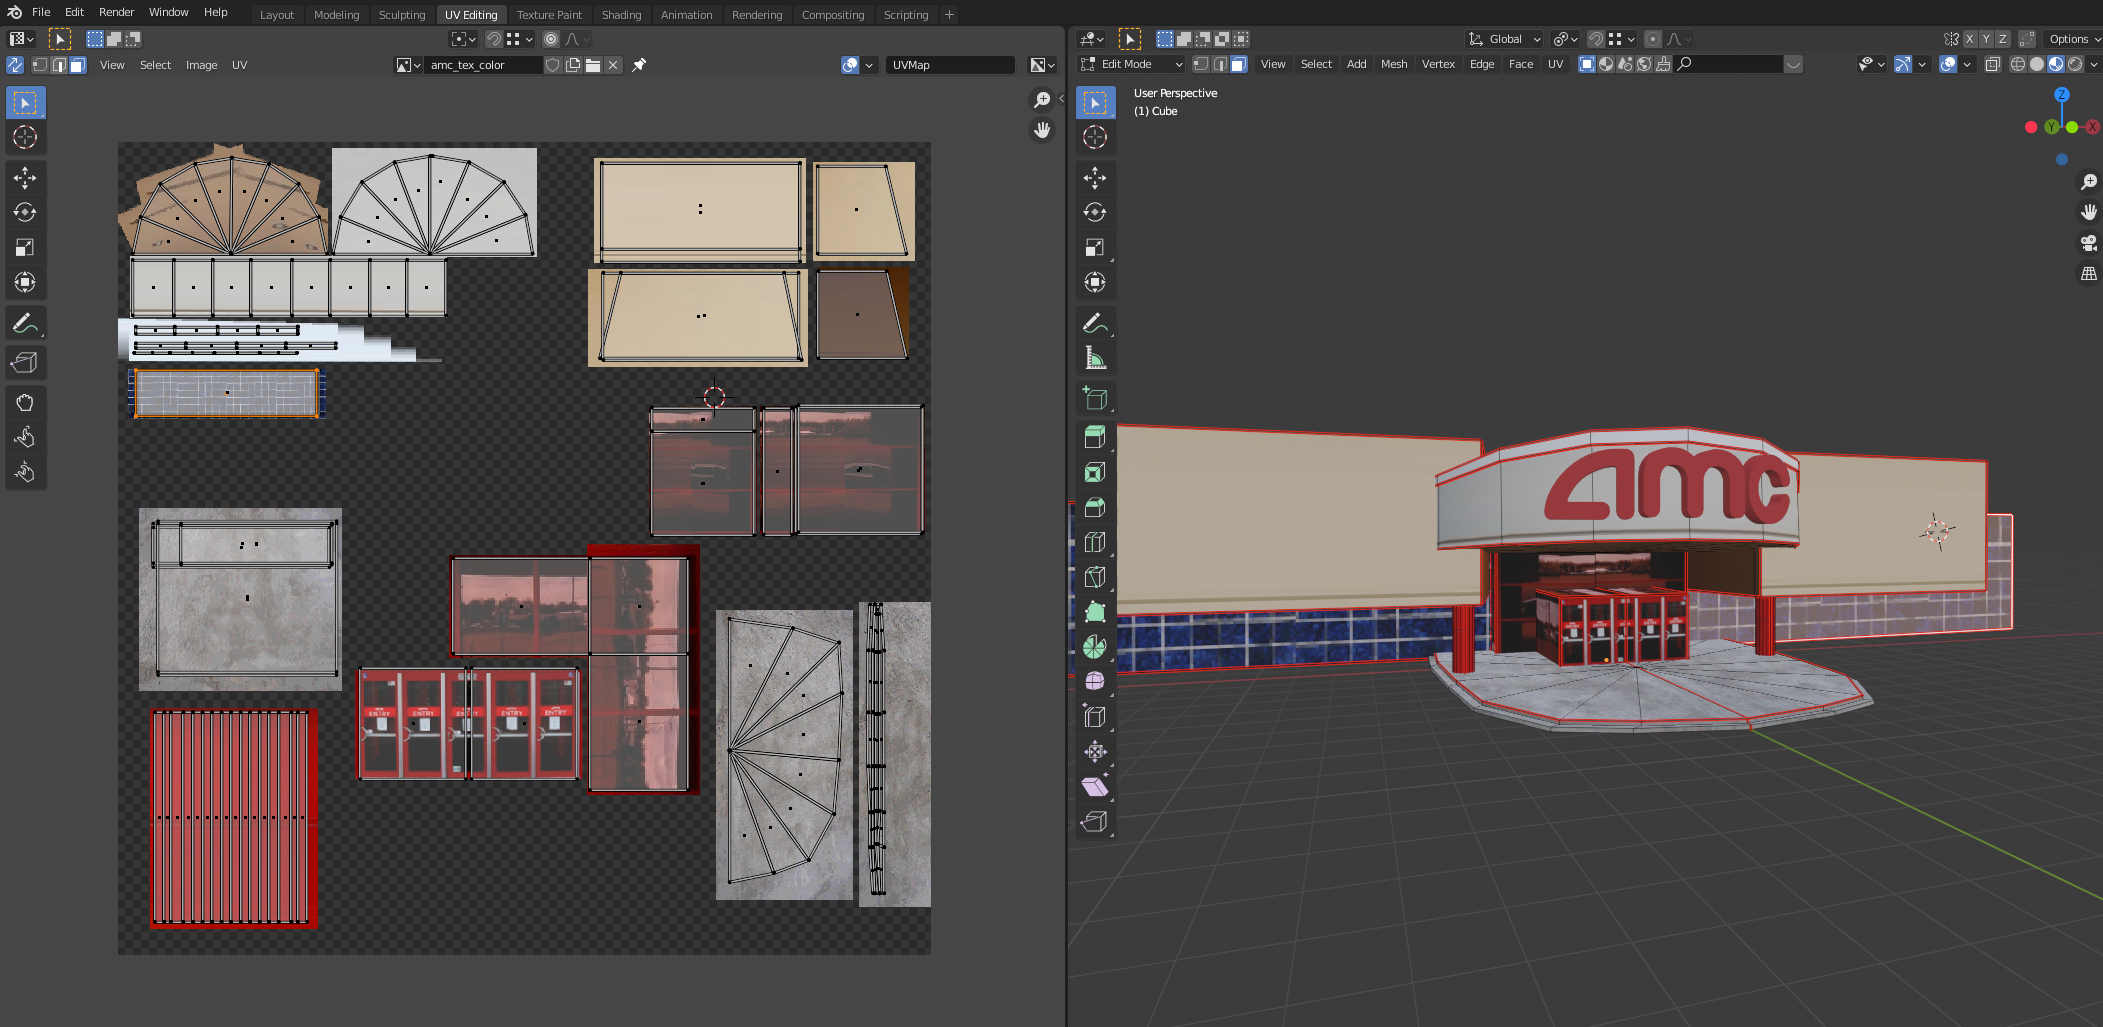
Task: Choose the Loop Cut tool
Action: (x=1095, y=542)
